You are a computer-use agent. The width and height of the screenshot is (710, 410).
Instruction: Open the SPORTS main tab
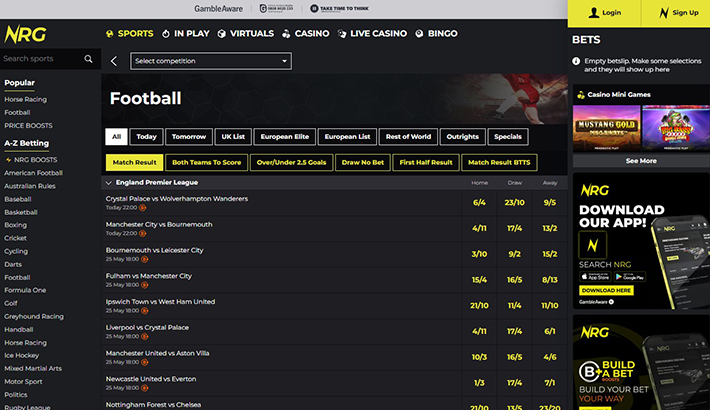pyautogui.click(x=130, y=34)
